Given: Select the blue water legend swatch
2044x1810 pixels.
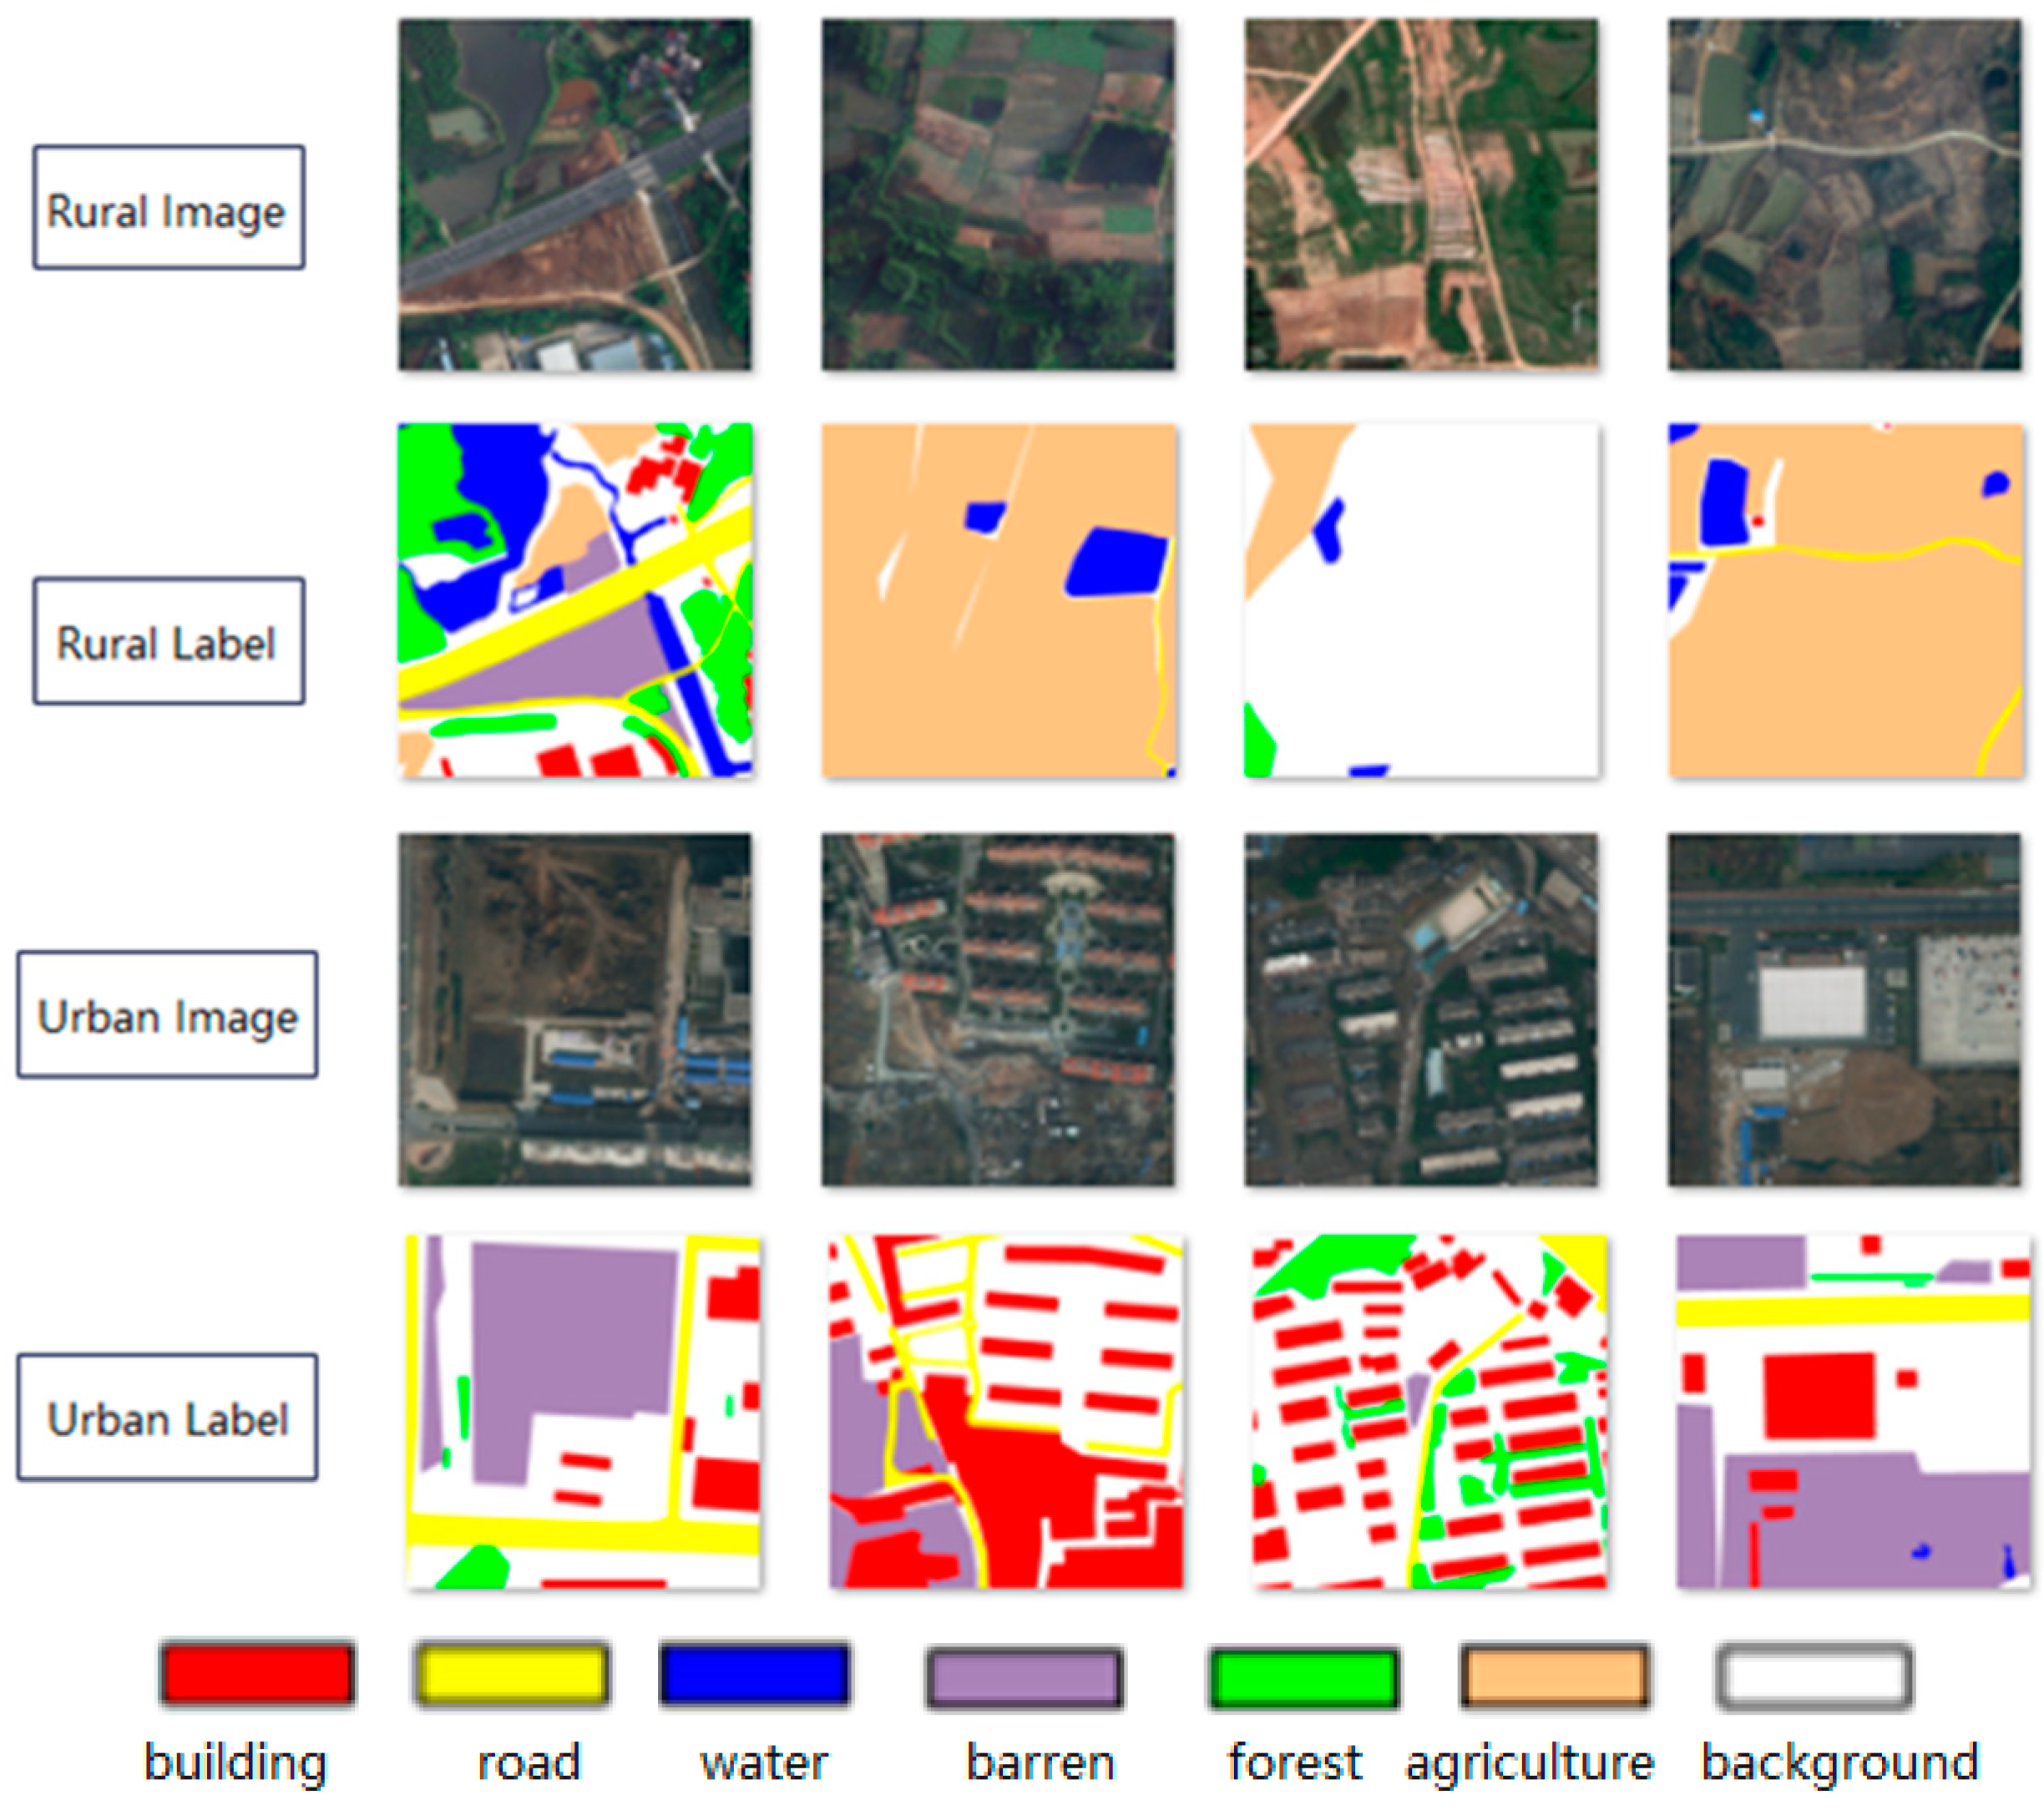Looking at the screenshot, I should (x=755, y=1674).
